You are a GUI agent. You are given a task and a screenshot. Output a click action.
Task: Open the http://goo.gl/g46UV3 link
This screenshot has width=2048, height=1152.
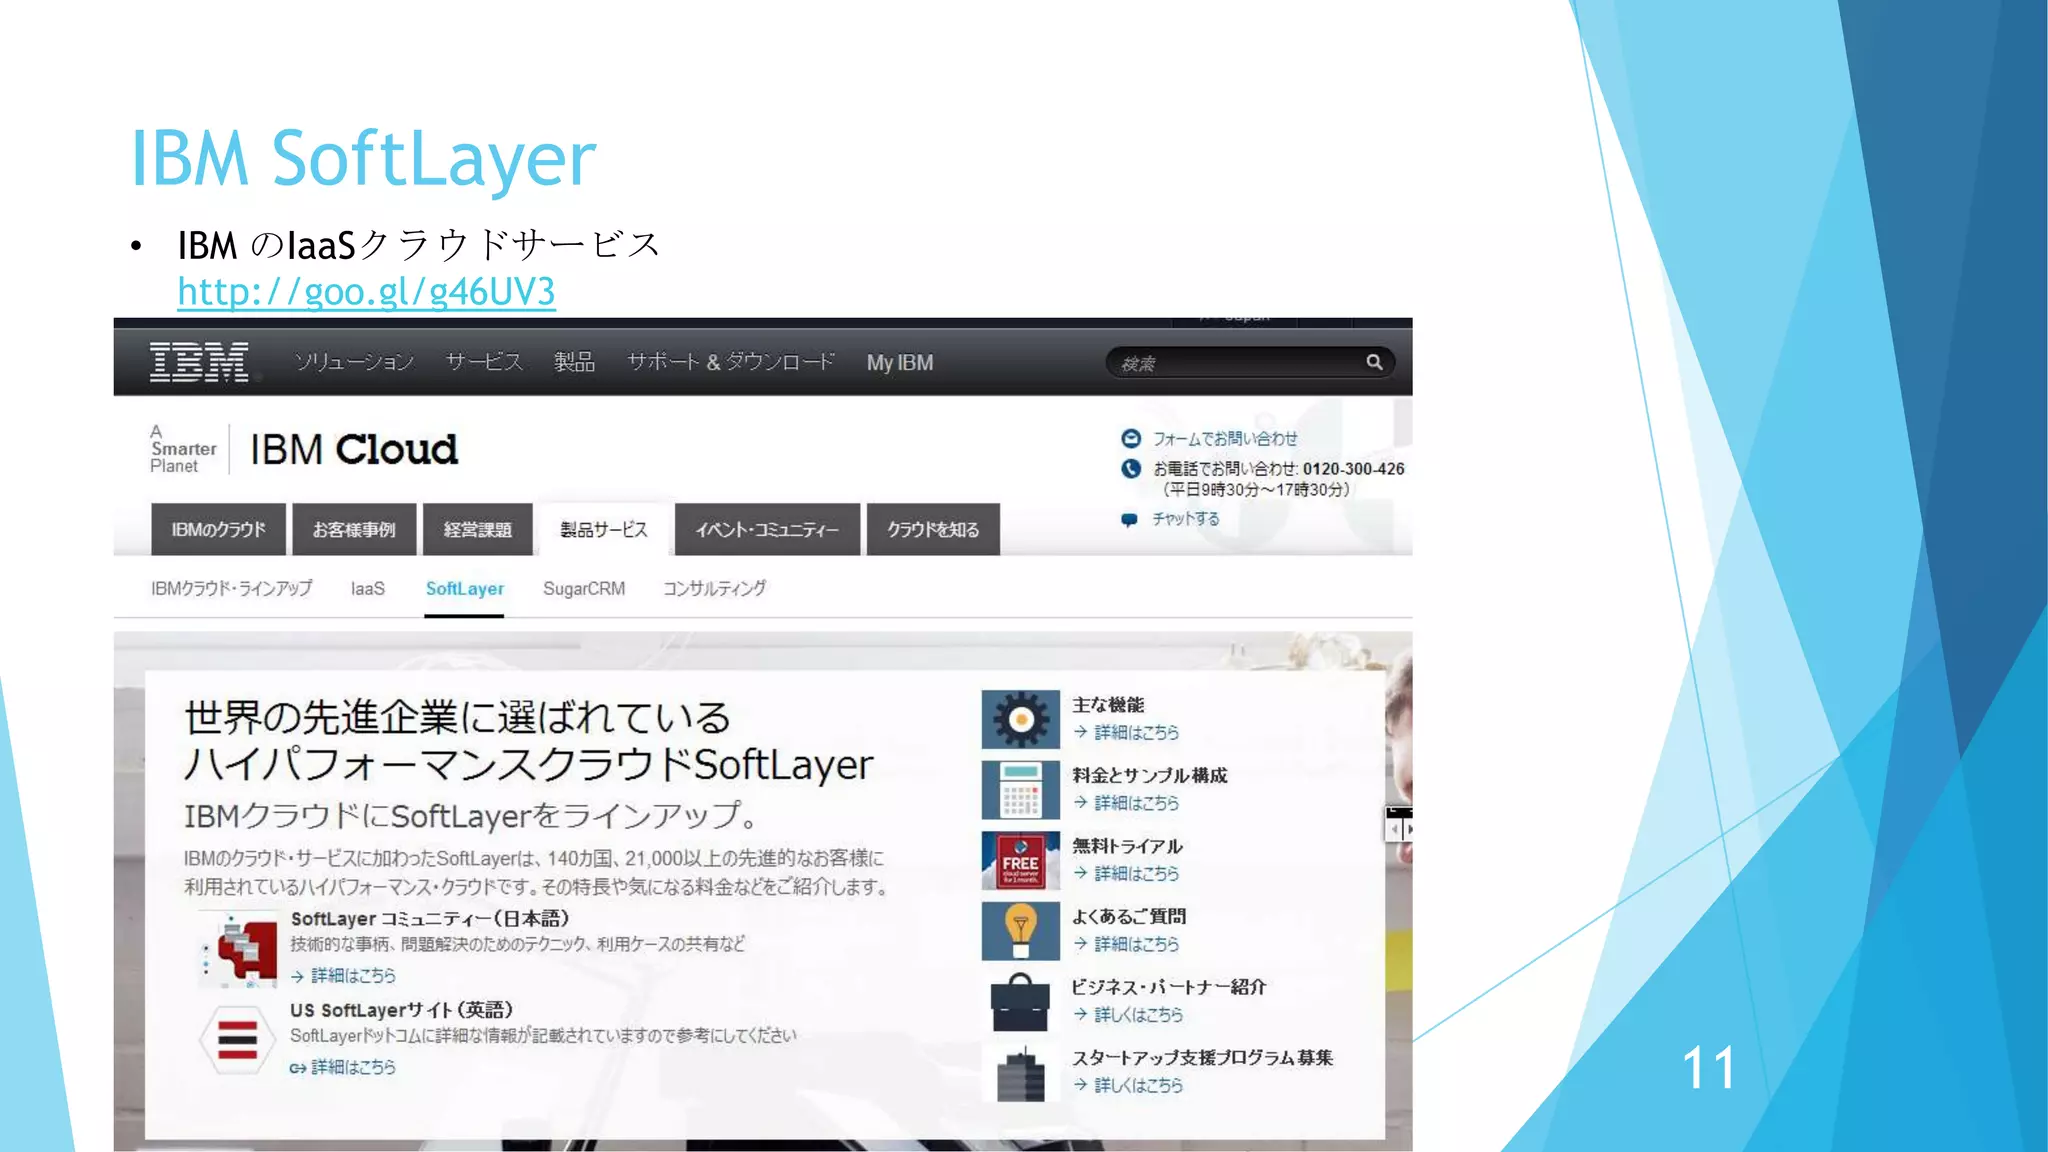click(x=366, y=291)
